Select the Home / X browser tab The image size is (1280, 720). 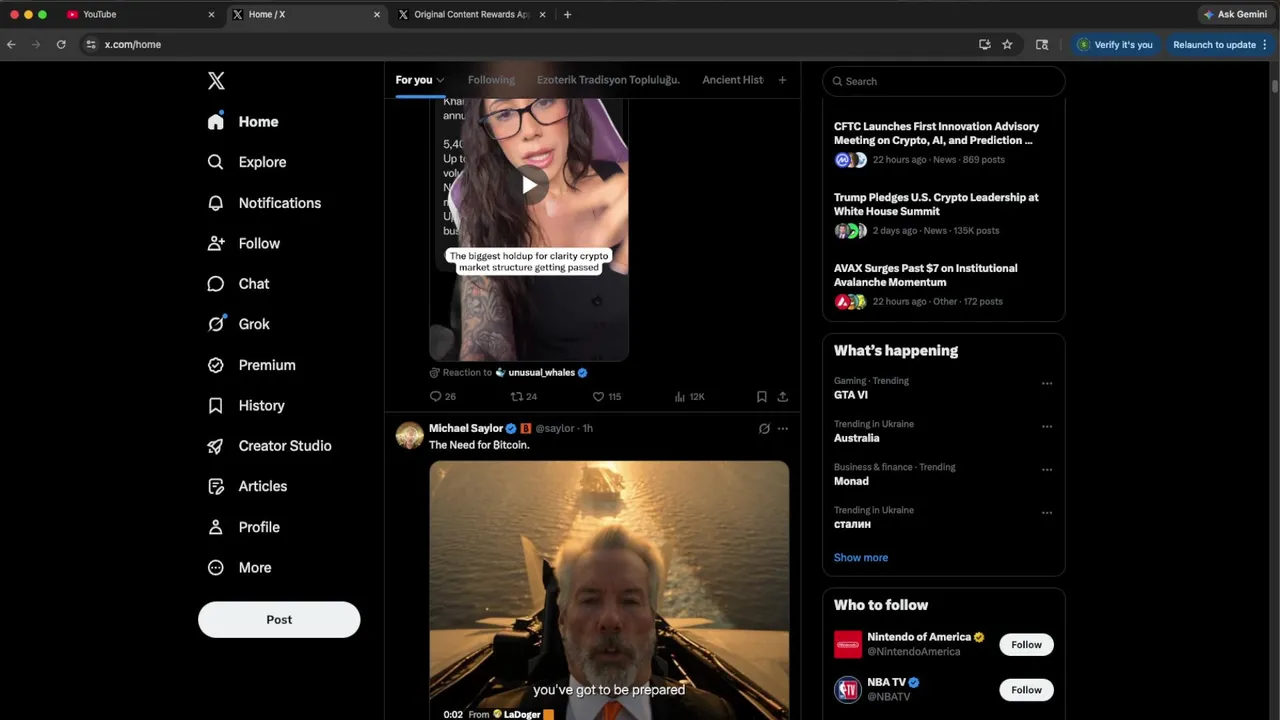click(306, 15)
